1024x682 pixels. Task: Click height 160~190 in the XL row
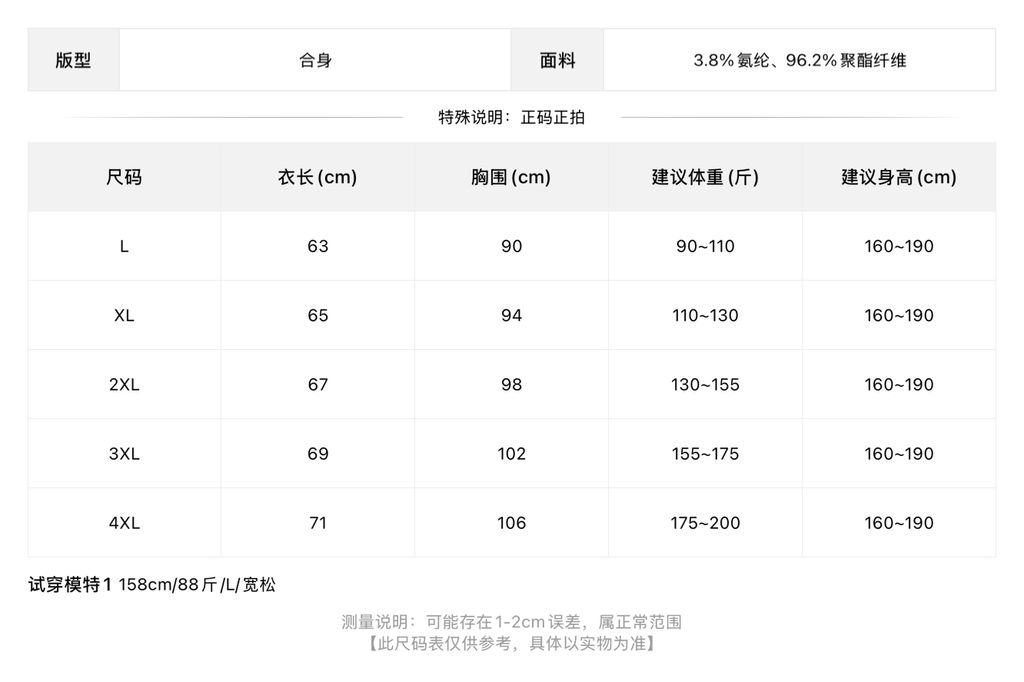click(899, 316)
